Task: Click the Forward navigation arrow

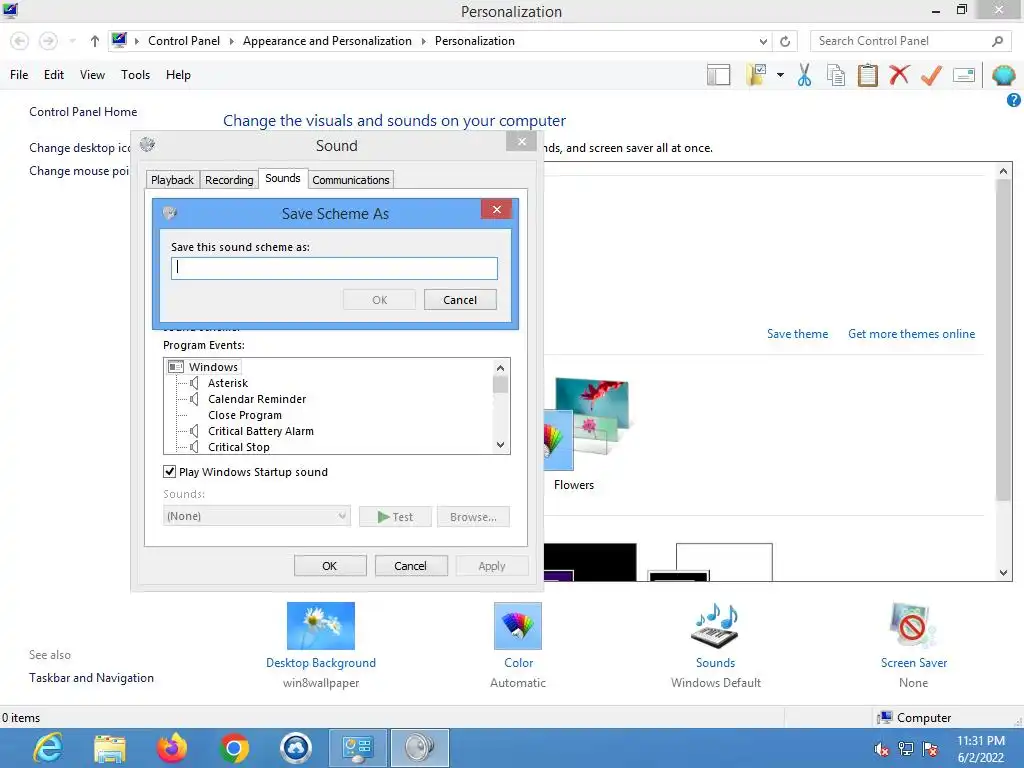Action: coord(48,41)
